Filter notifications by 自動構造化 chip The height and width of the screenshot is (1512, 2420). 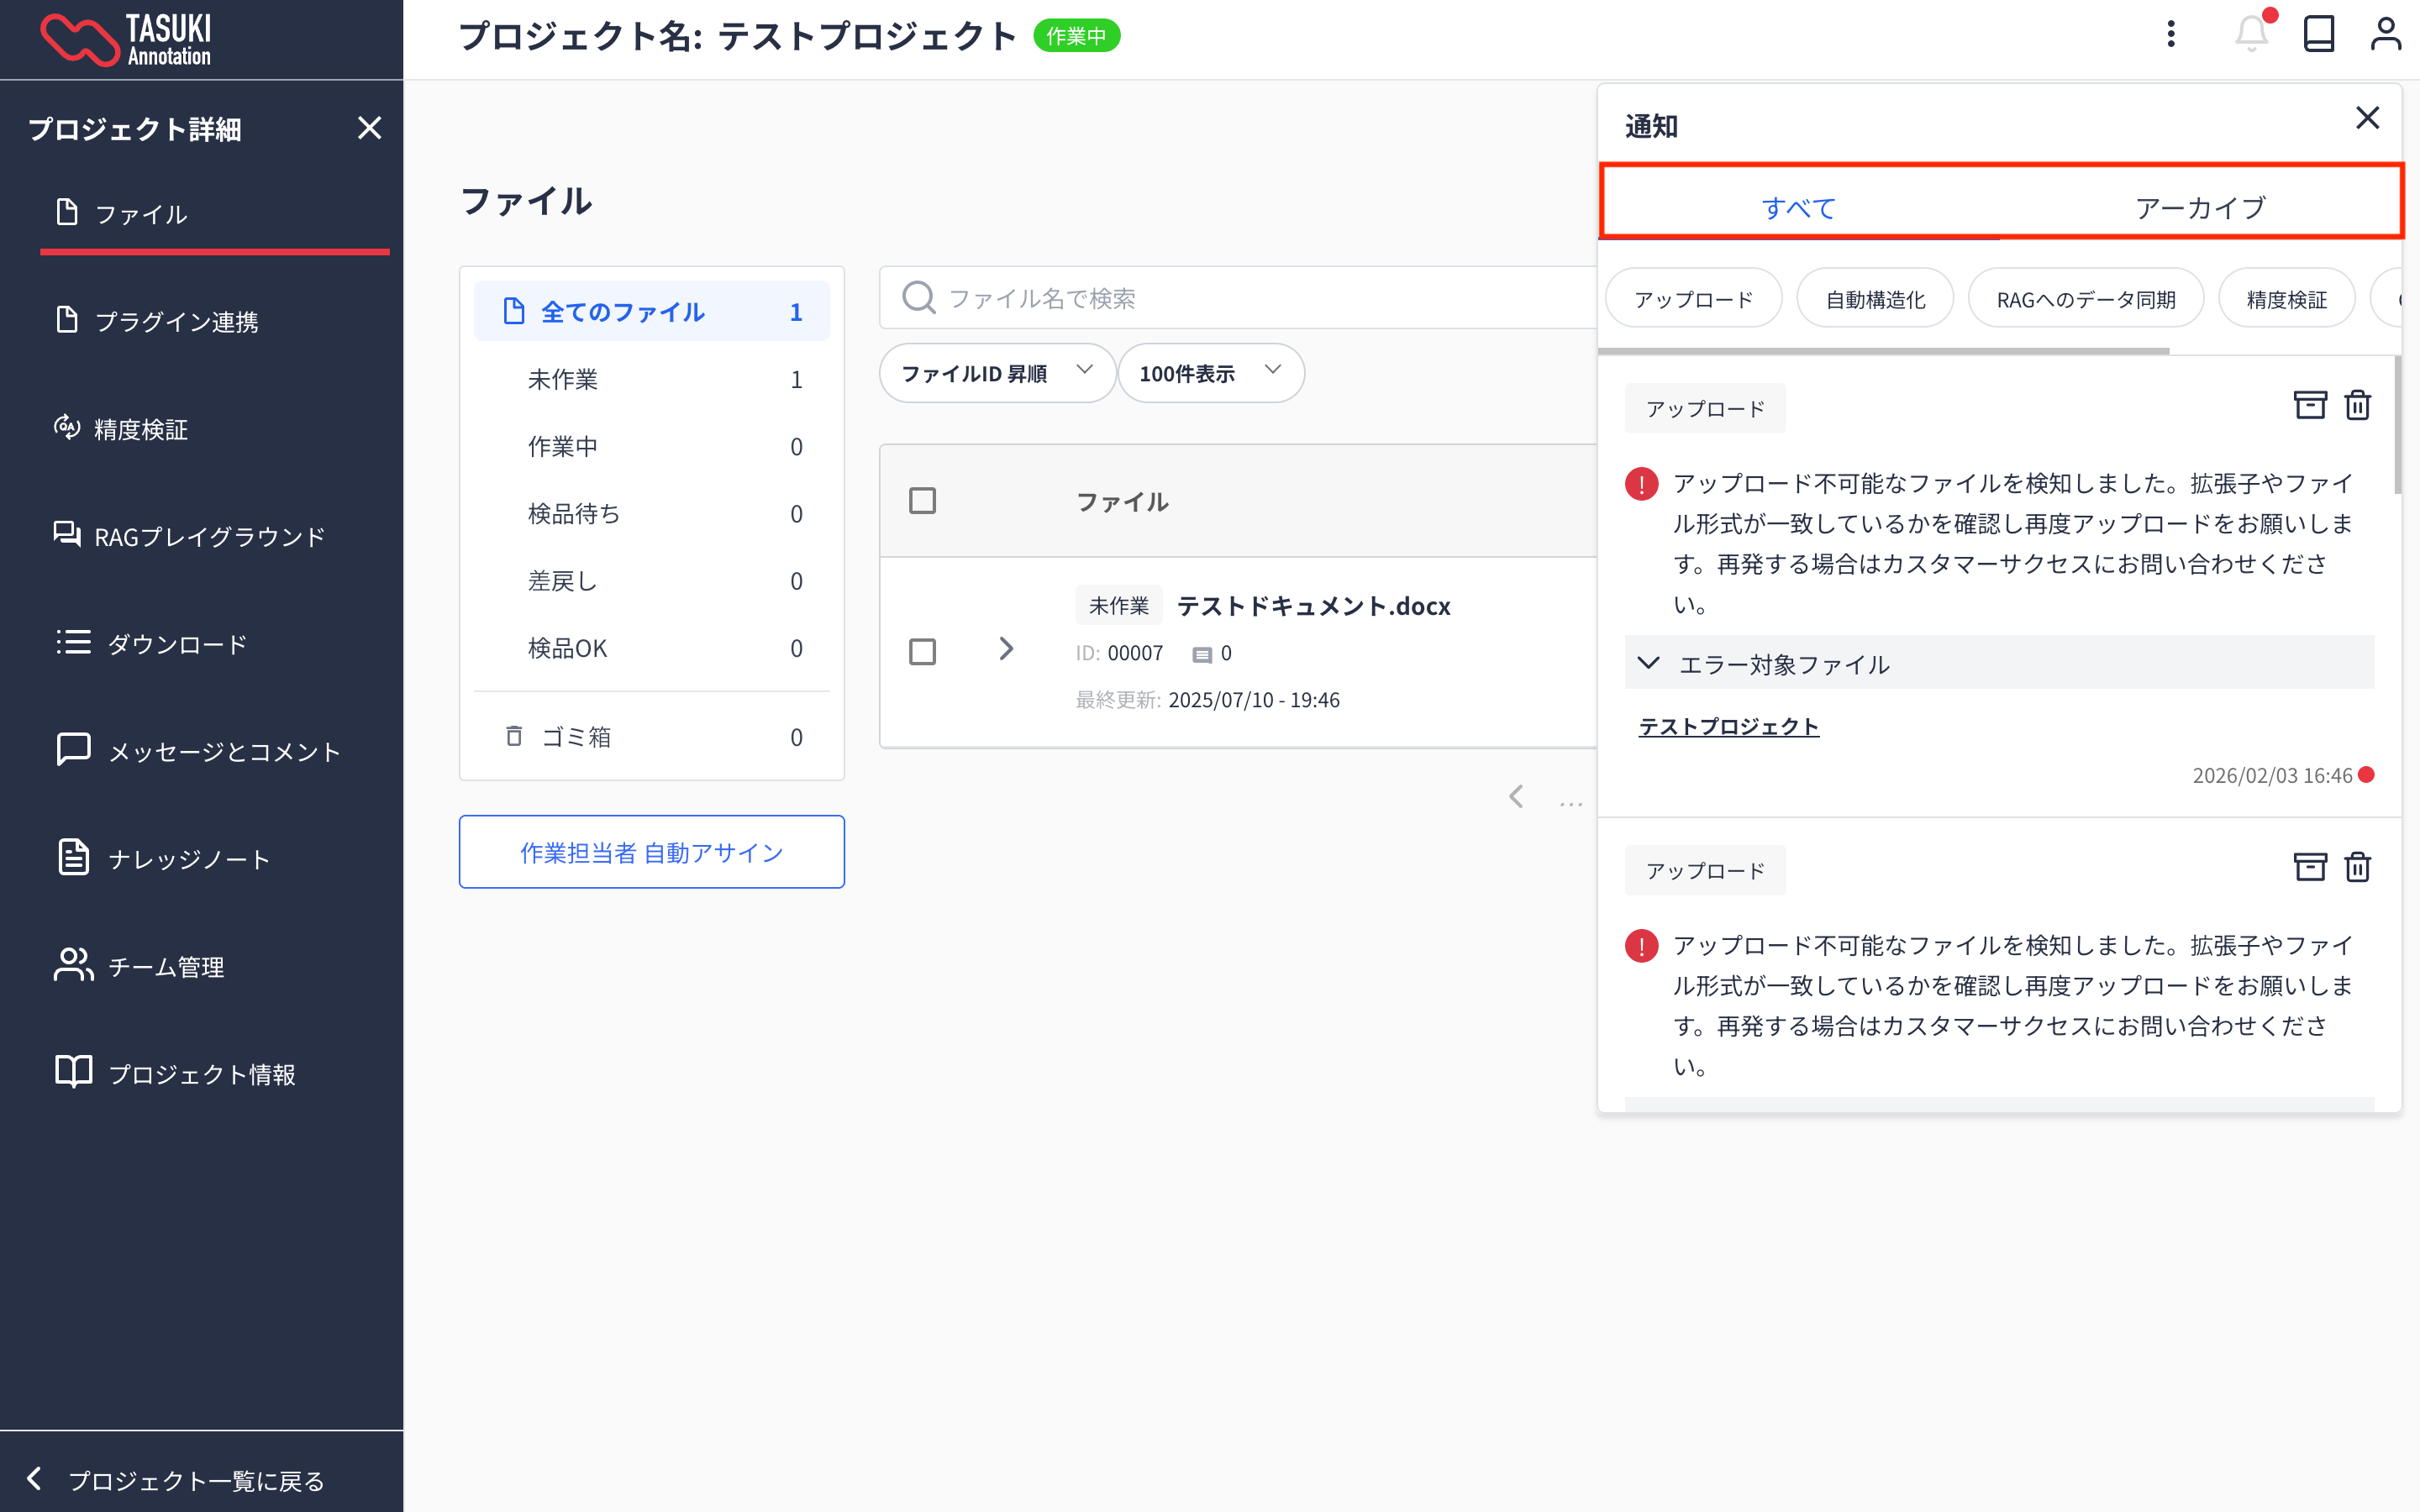pos(1874,299)
